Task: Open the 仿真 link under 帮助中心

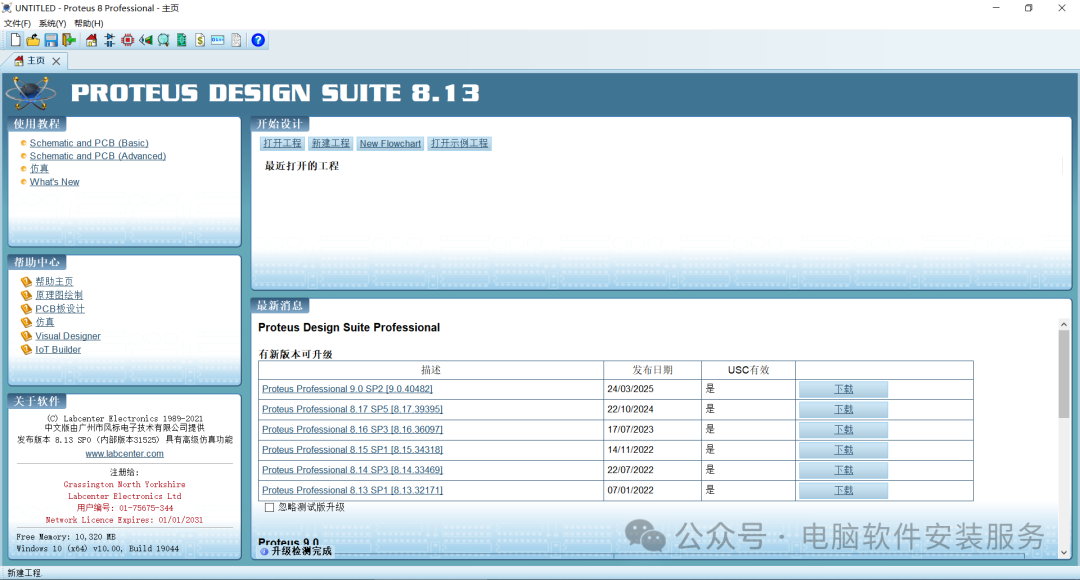Action: pos(45,322)
